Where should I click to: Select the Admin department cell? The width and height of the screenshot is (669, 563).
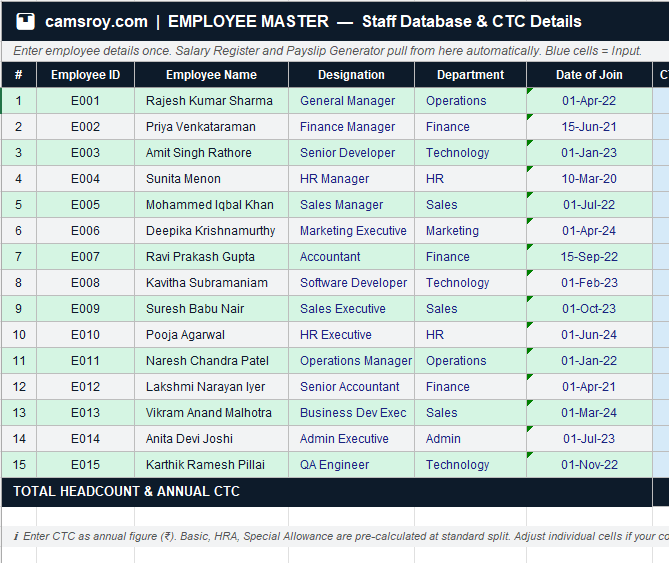tap(470, 439)
